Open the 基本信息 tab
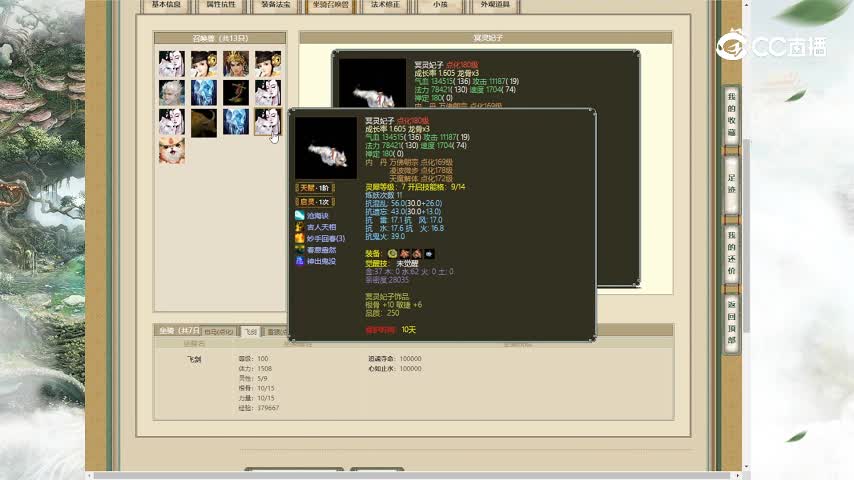Screen dimensions: 854x480 (166, 6)
